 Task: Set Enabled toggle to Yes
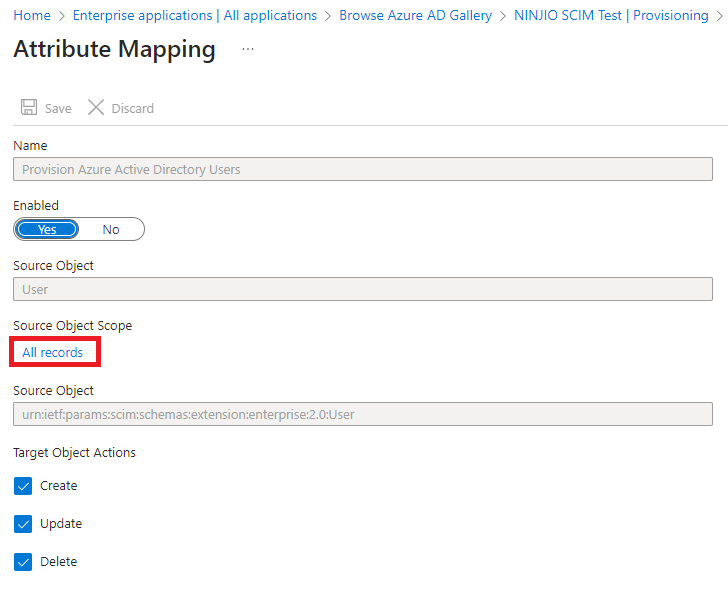(48, 229)
